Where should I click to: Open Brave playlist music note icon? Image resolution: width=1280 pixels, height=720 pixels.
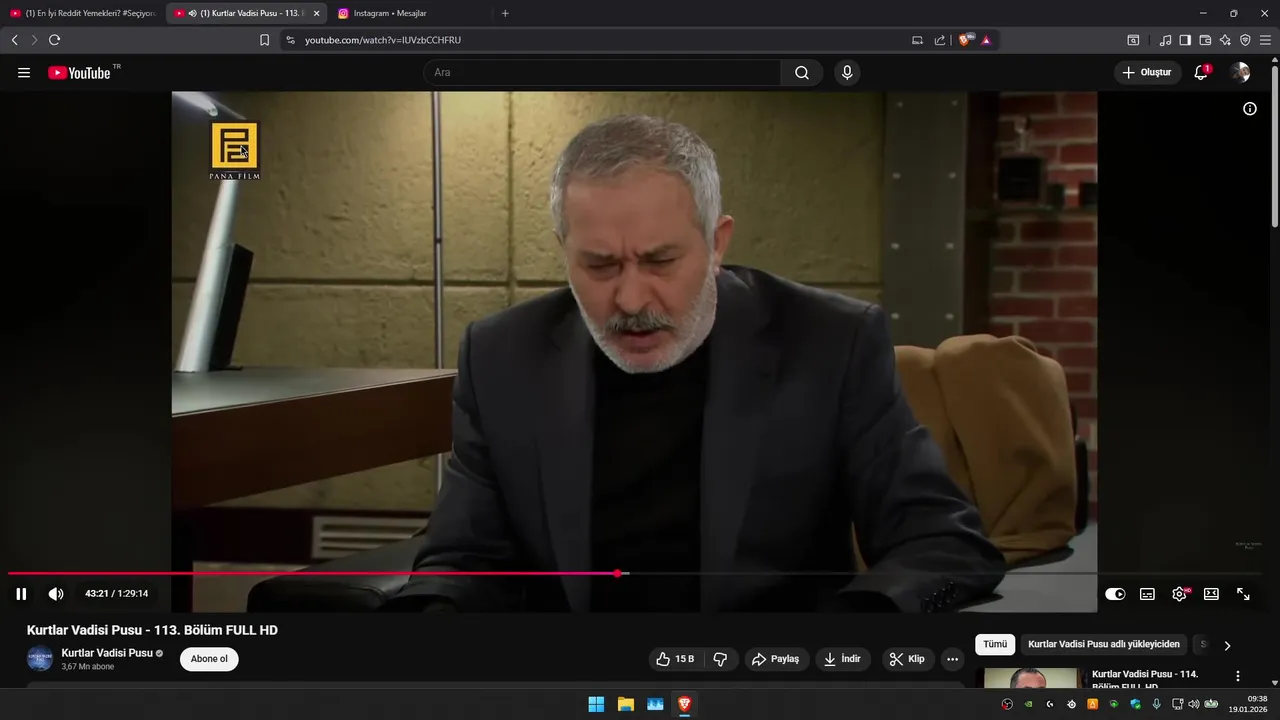tap(1165, 40)
